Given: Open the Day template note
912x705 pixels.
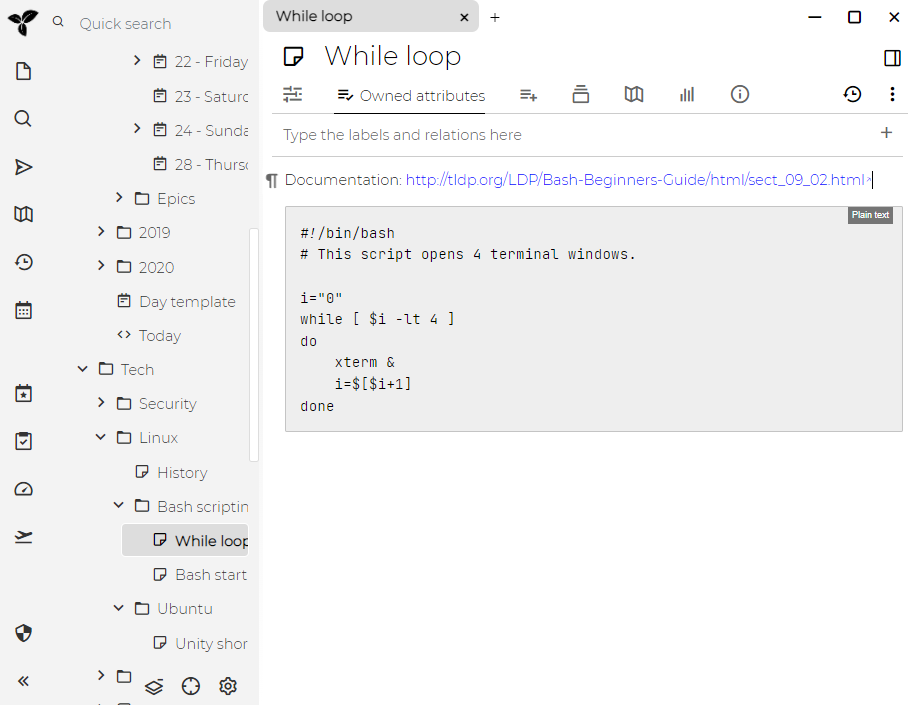Looking at the screenshot, I should point(187,302).
